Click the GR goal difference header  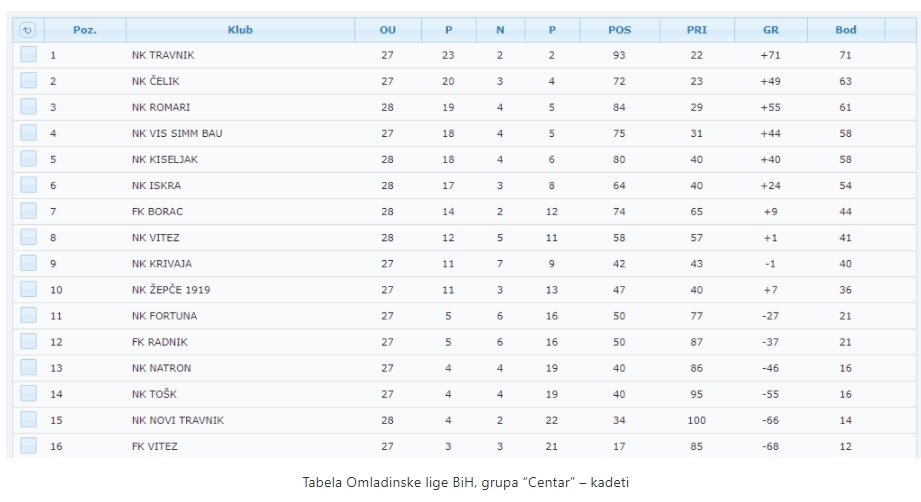coord(770,30)
